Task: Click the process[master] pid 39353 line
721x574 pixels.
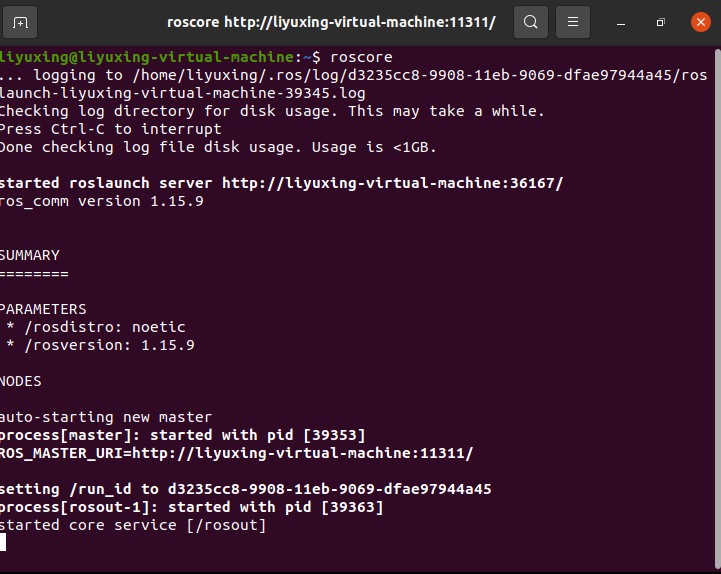Action: coord(183,435)
